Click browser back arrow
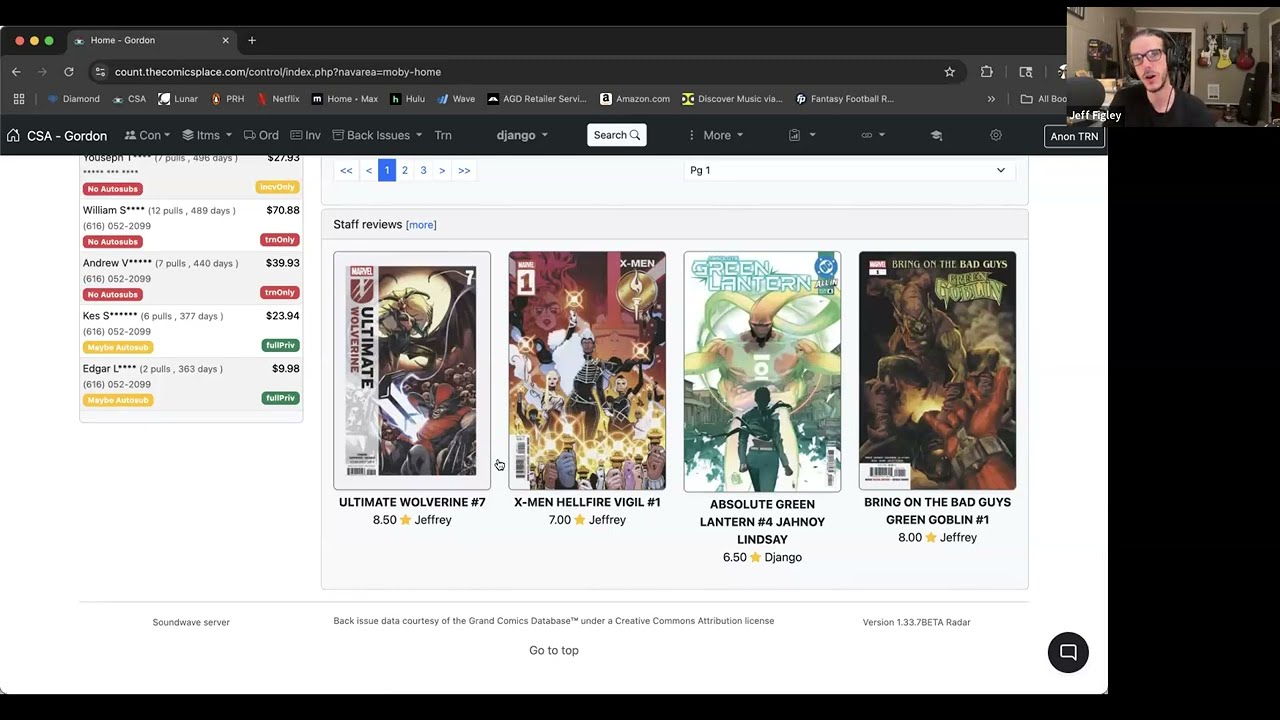Image resolution: width=1280 pixels, height=720 pixels. [16, 72]
